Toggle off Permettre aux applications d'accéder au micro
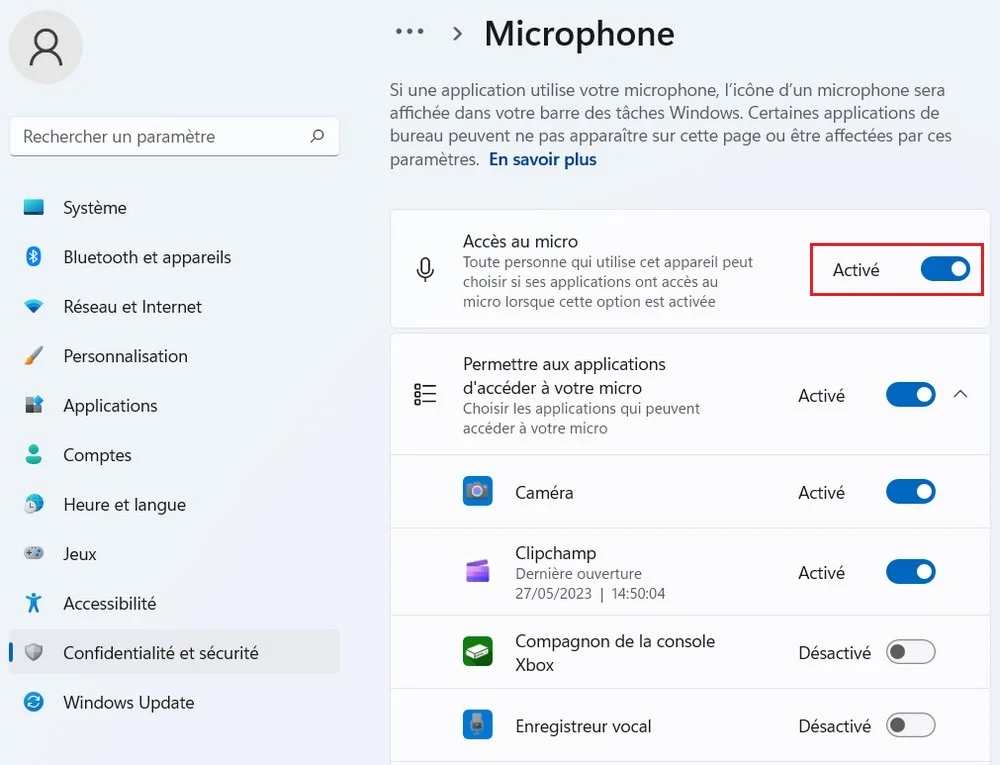 (x=910, y=394)
